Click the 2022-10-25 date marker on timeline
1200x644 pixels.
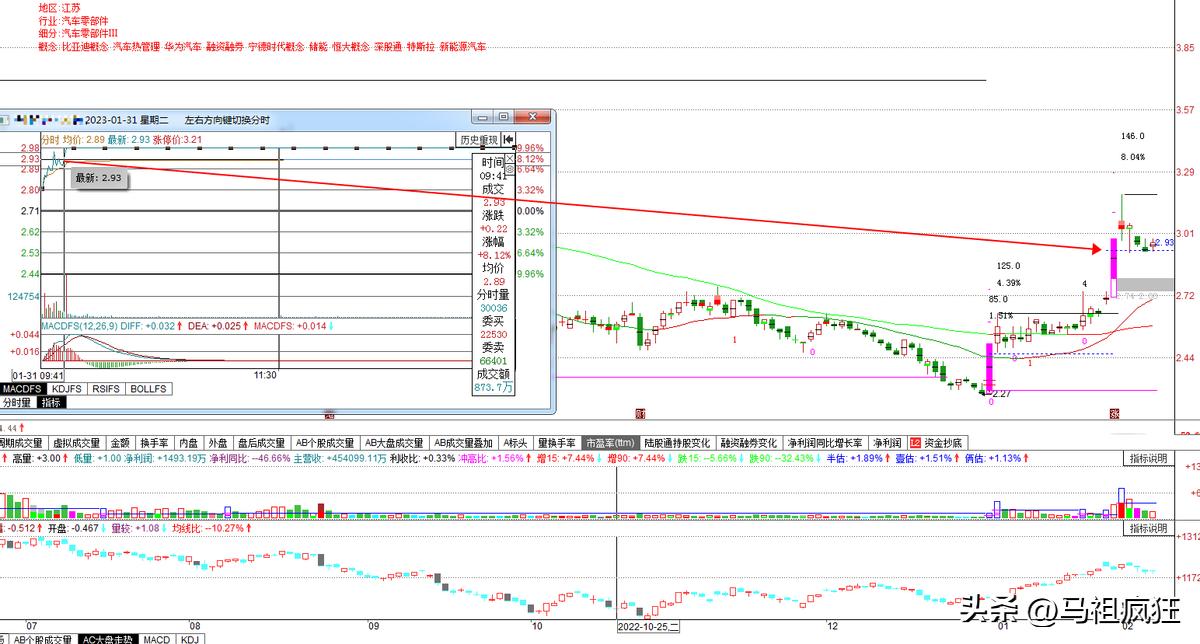[x=648, y=627]
